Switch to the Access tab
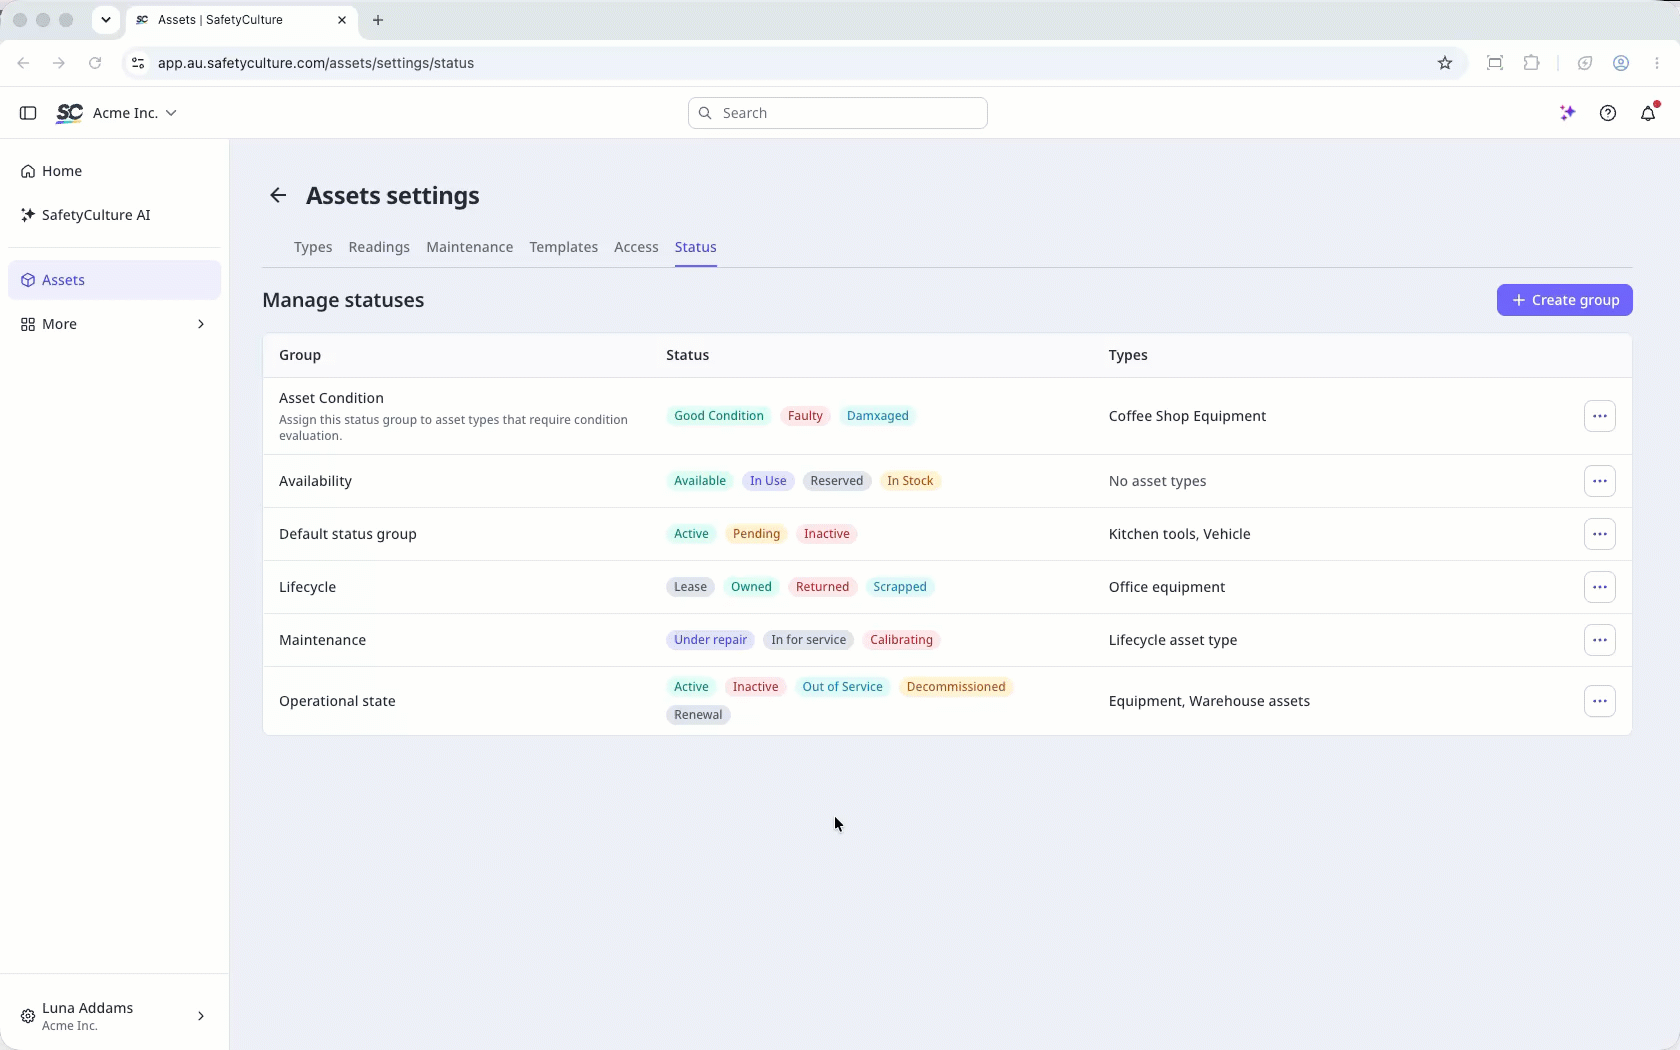Image resolution: width=1680 pixels, height=1050 pixels. pyautogui.click(x=636, y=247)
